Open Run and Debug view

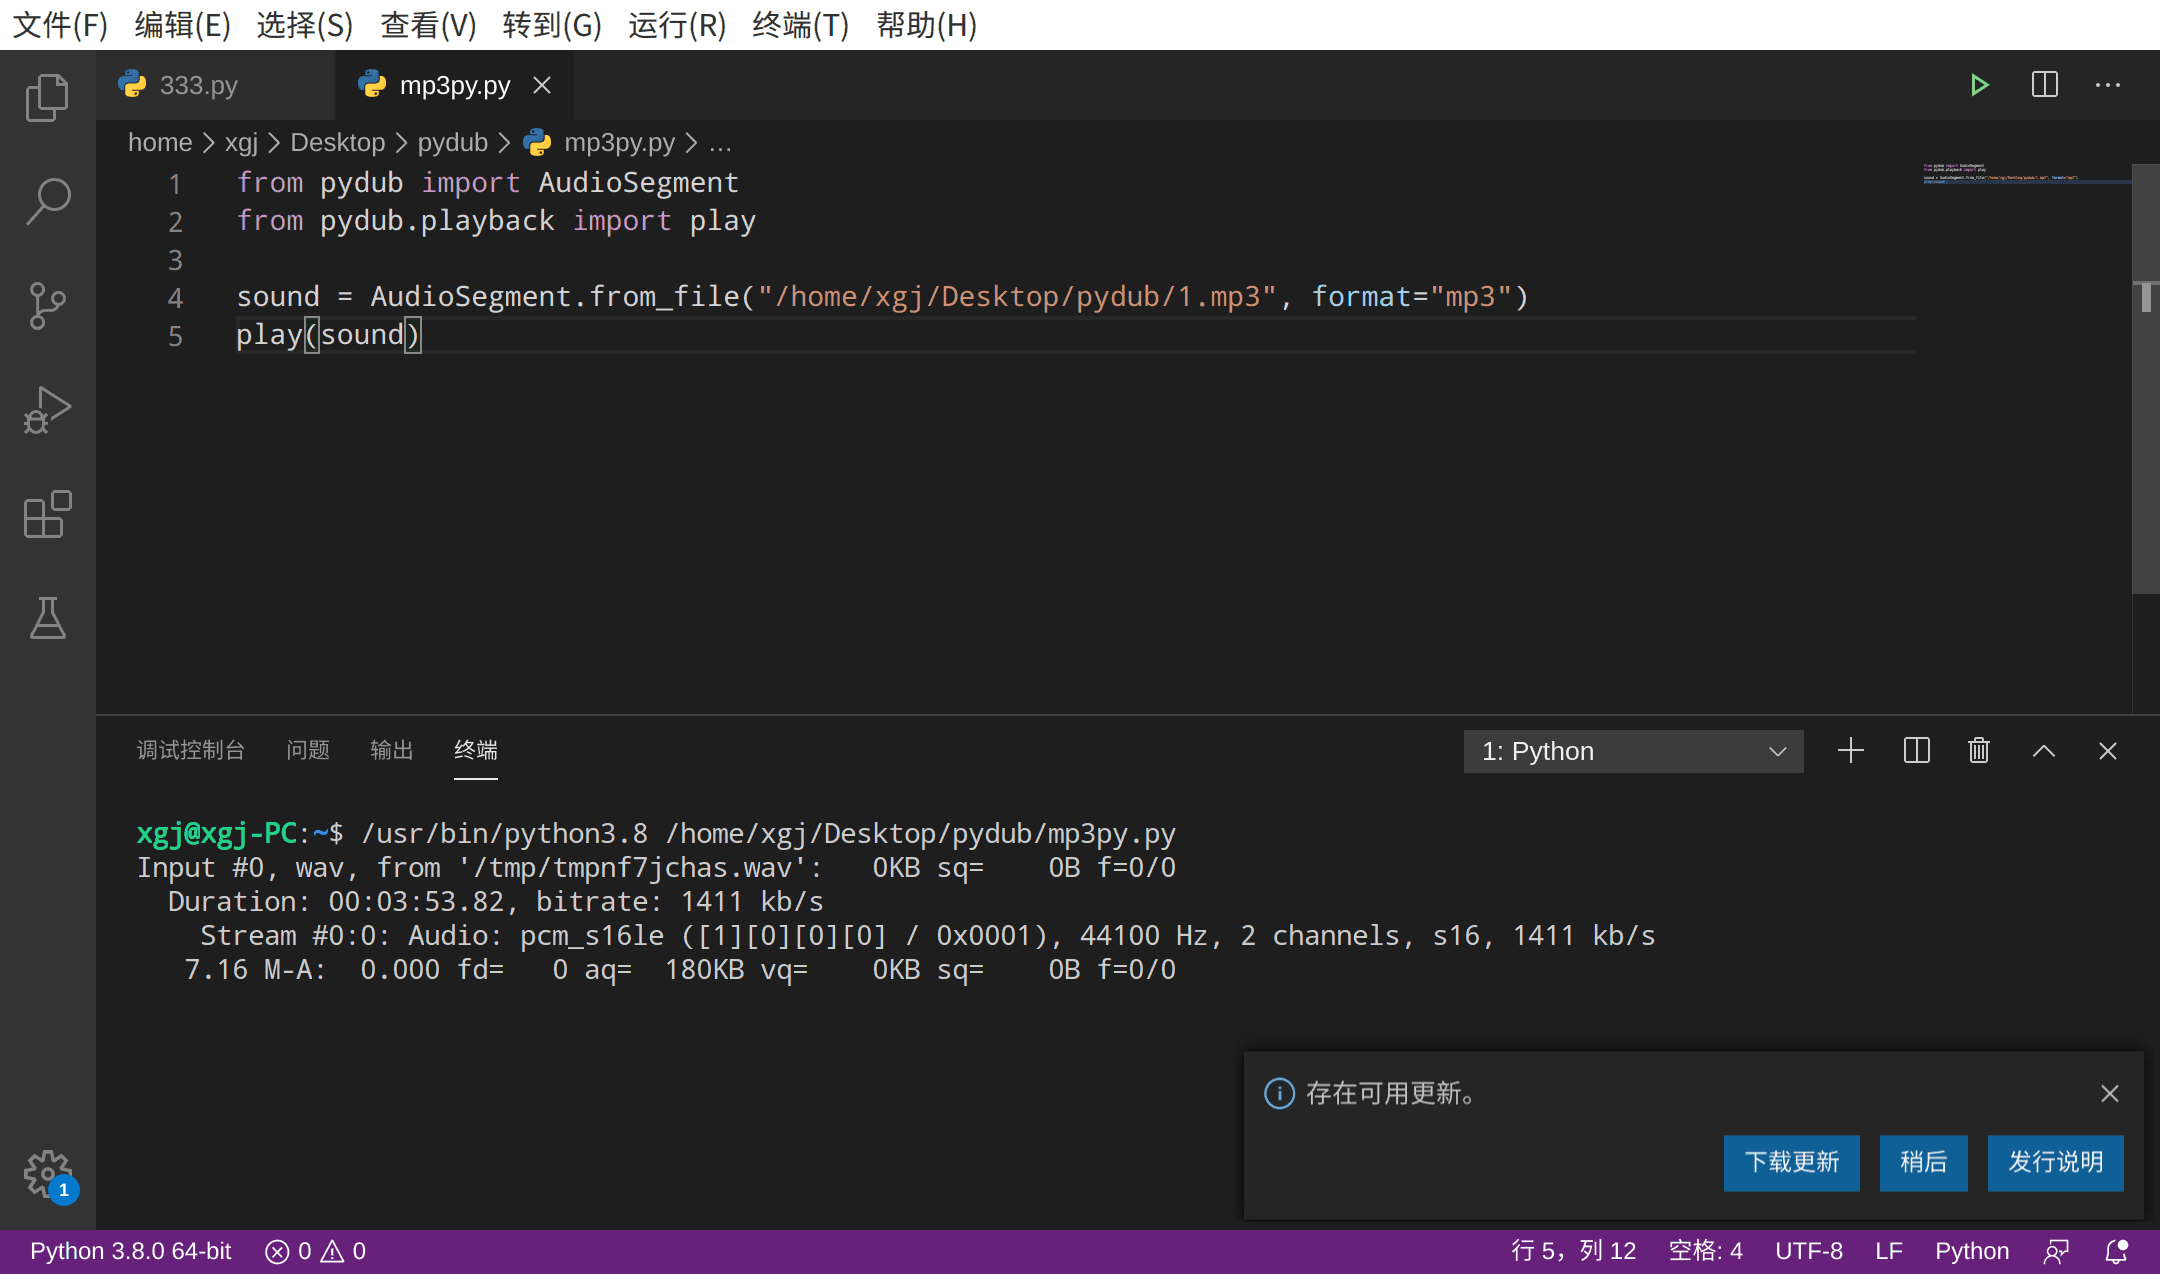coord(47,410)
